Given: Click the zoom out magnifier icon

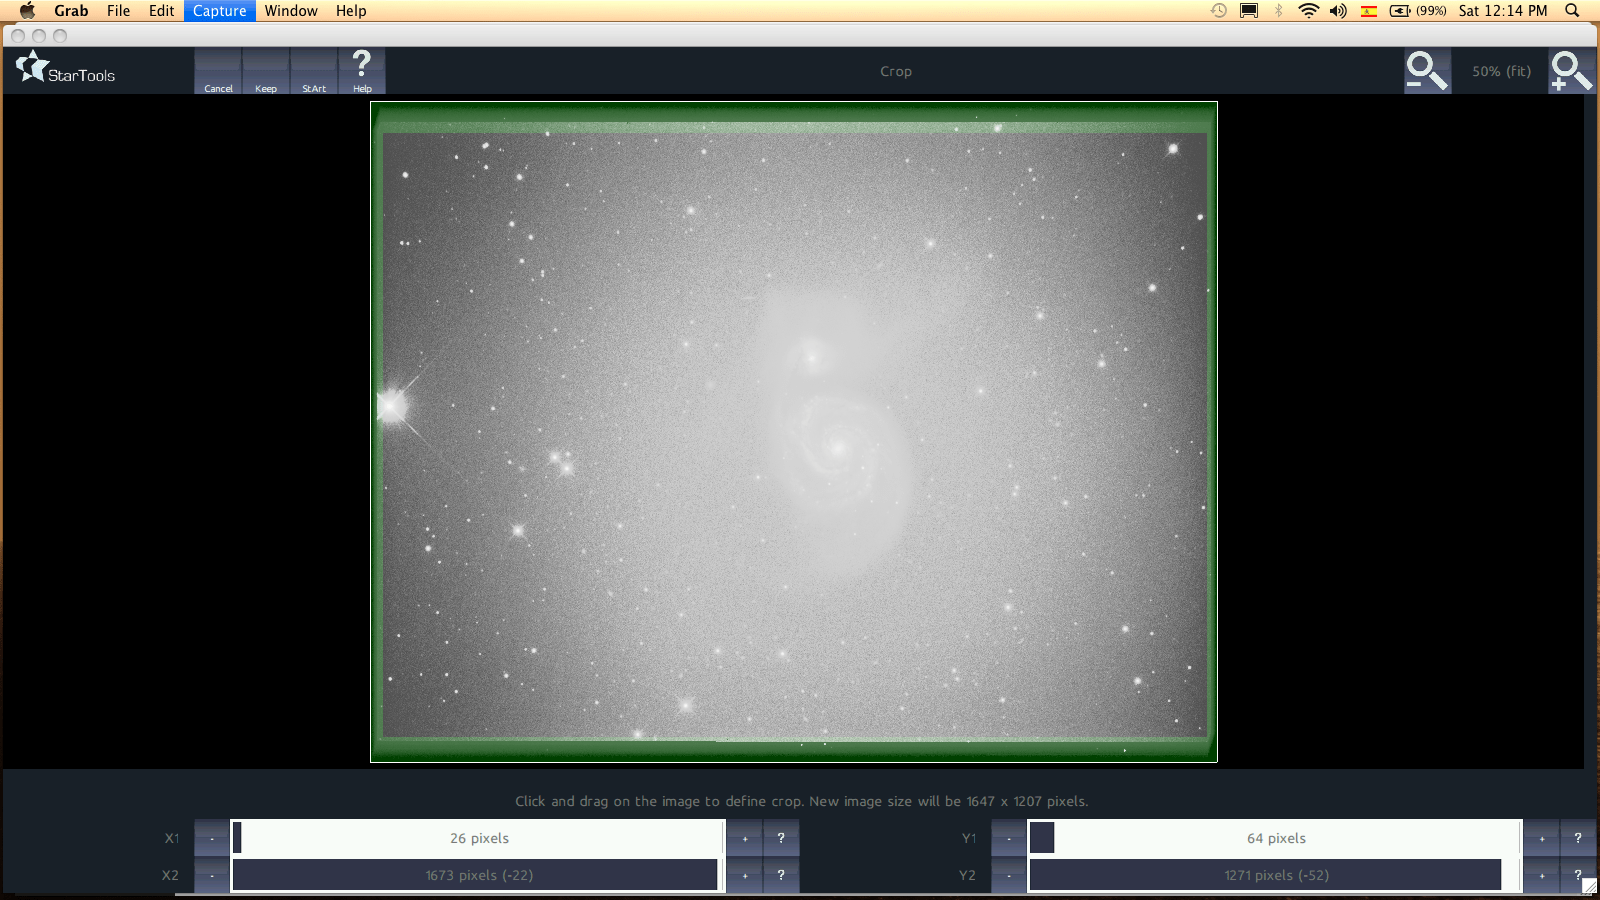Looking at the screenshot, I should click(1426, 71).
